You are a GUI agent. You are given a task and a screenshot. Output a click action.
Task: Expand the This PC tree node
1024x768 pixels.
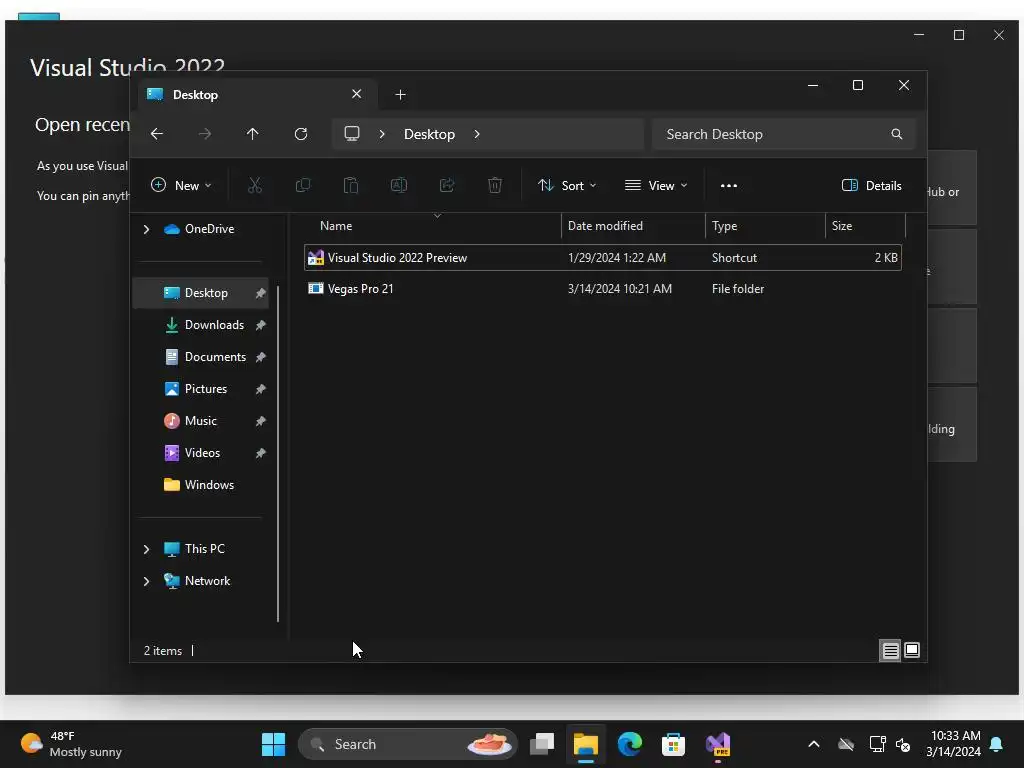click(146, 549)
